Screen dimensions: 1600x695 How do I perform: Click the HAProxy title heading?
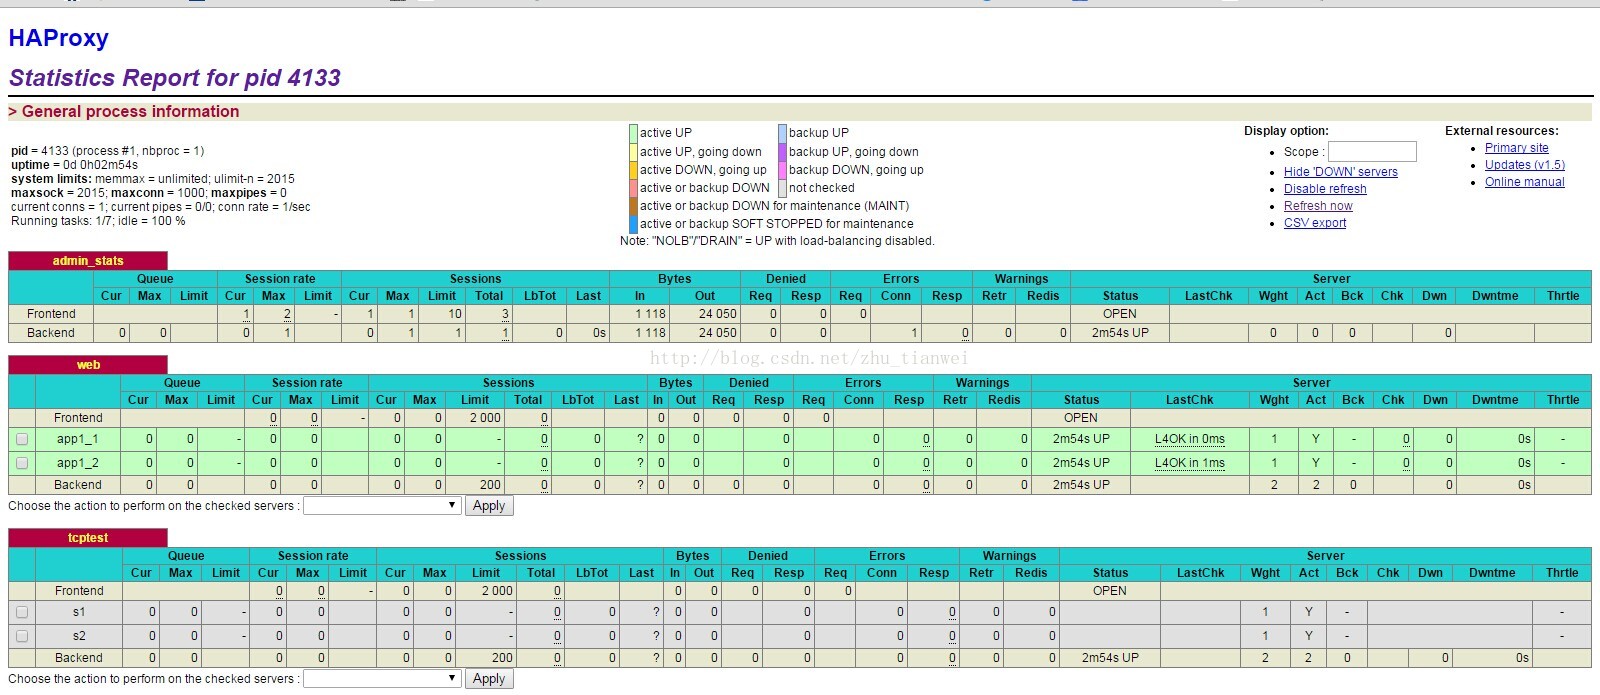click(x=58, y=38)
